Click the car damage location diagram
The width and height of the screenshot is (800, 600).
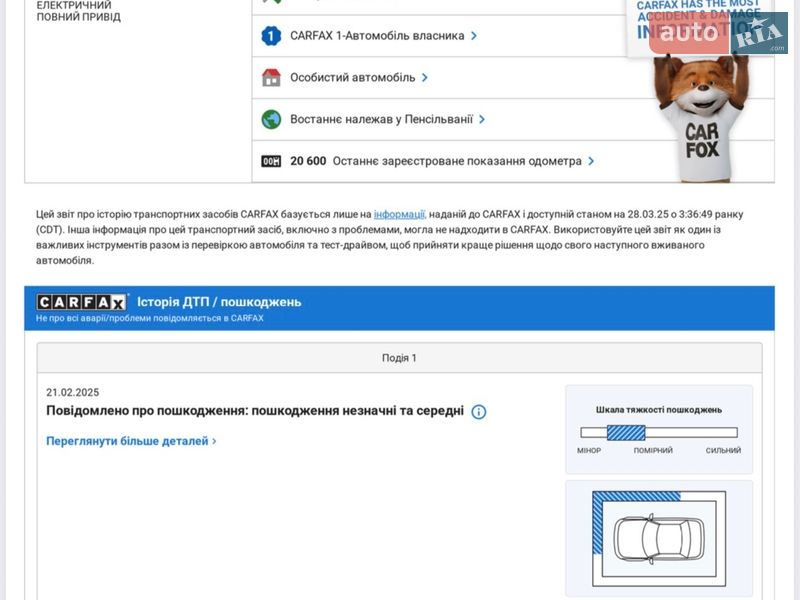pos(659,538)
